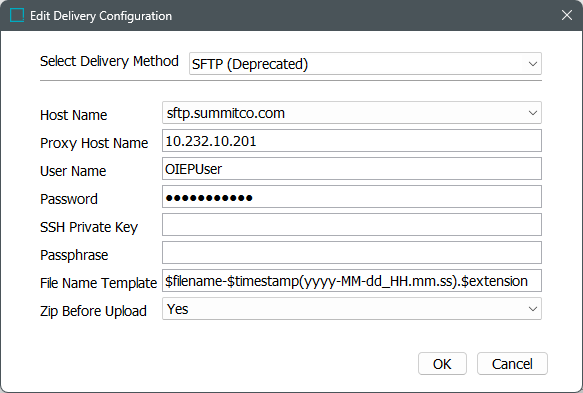Focus the Proxy Host Name input field
The width and height of the screenshot is (583, 393).
tap(352, 141)
